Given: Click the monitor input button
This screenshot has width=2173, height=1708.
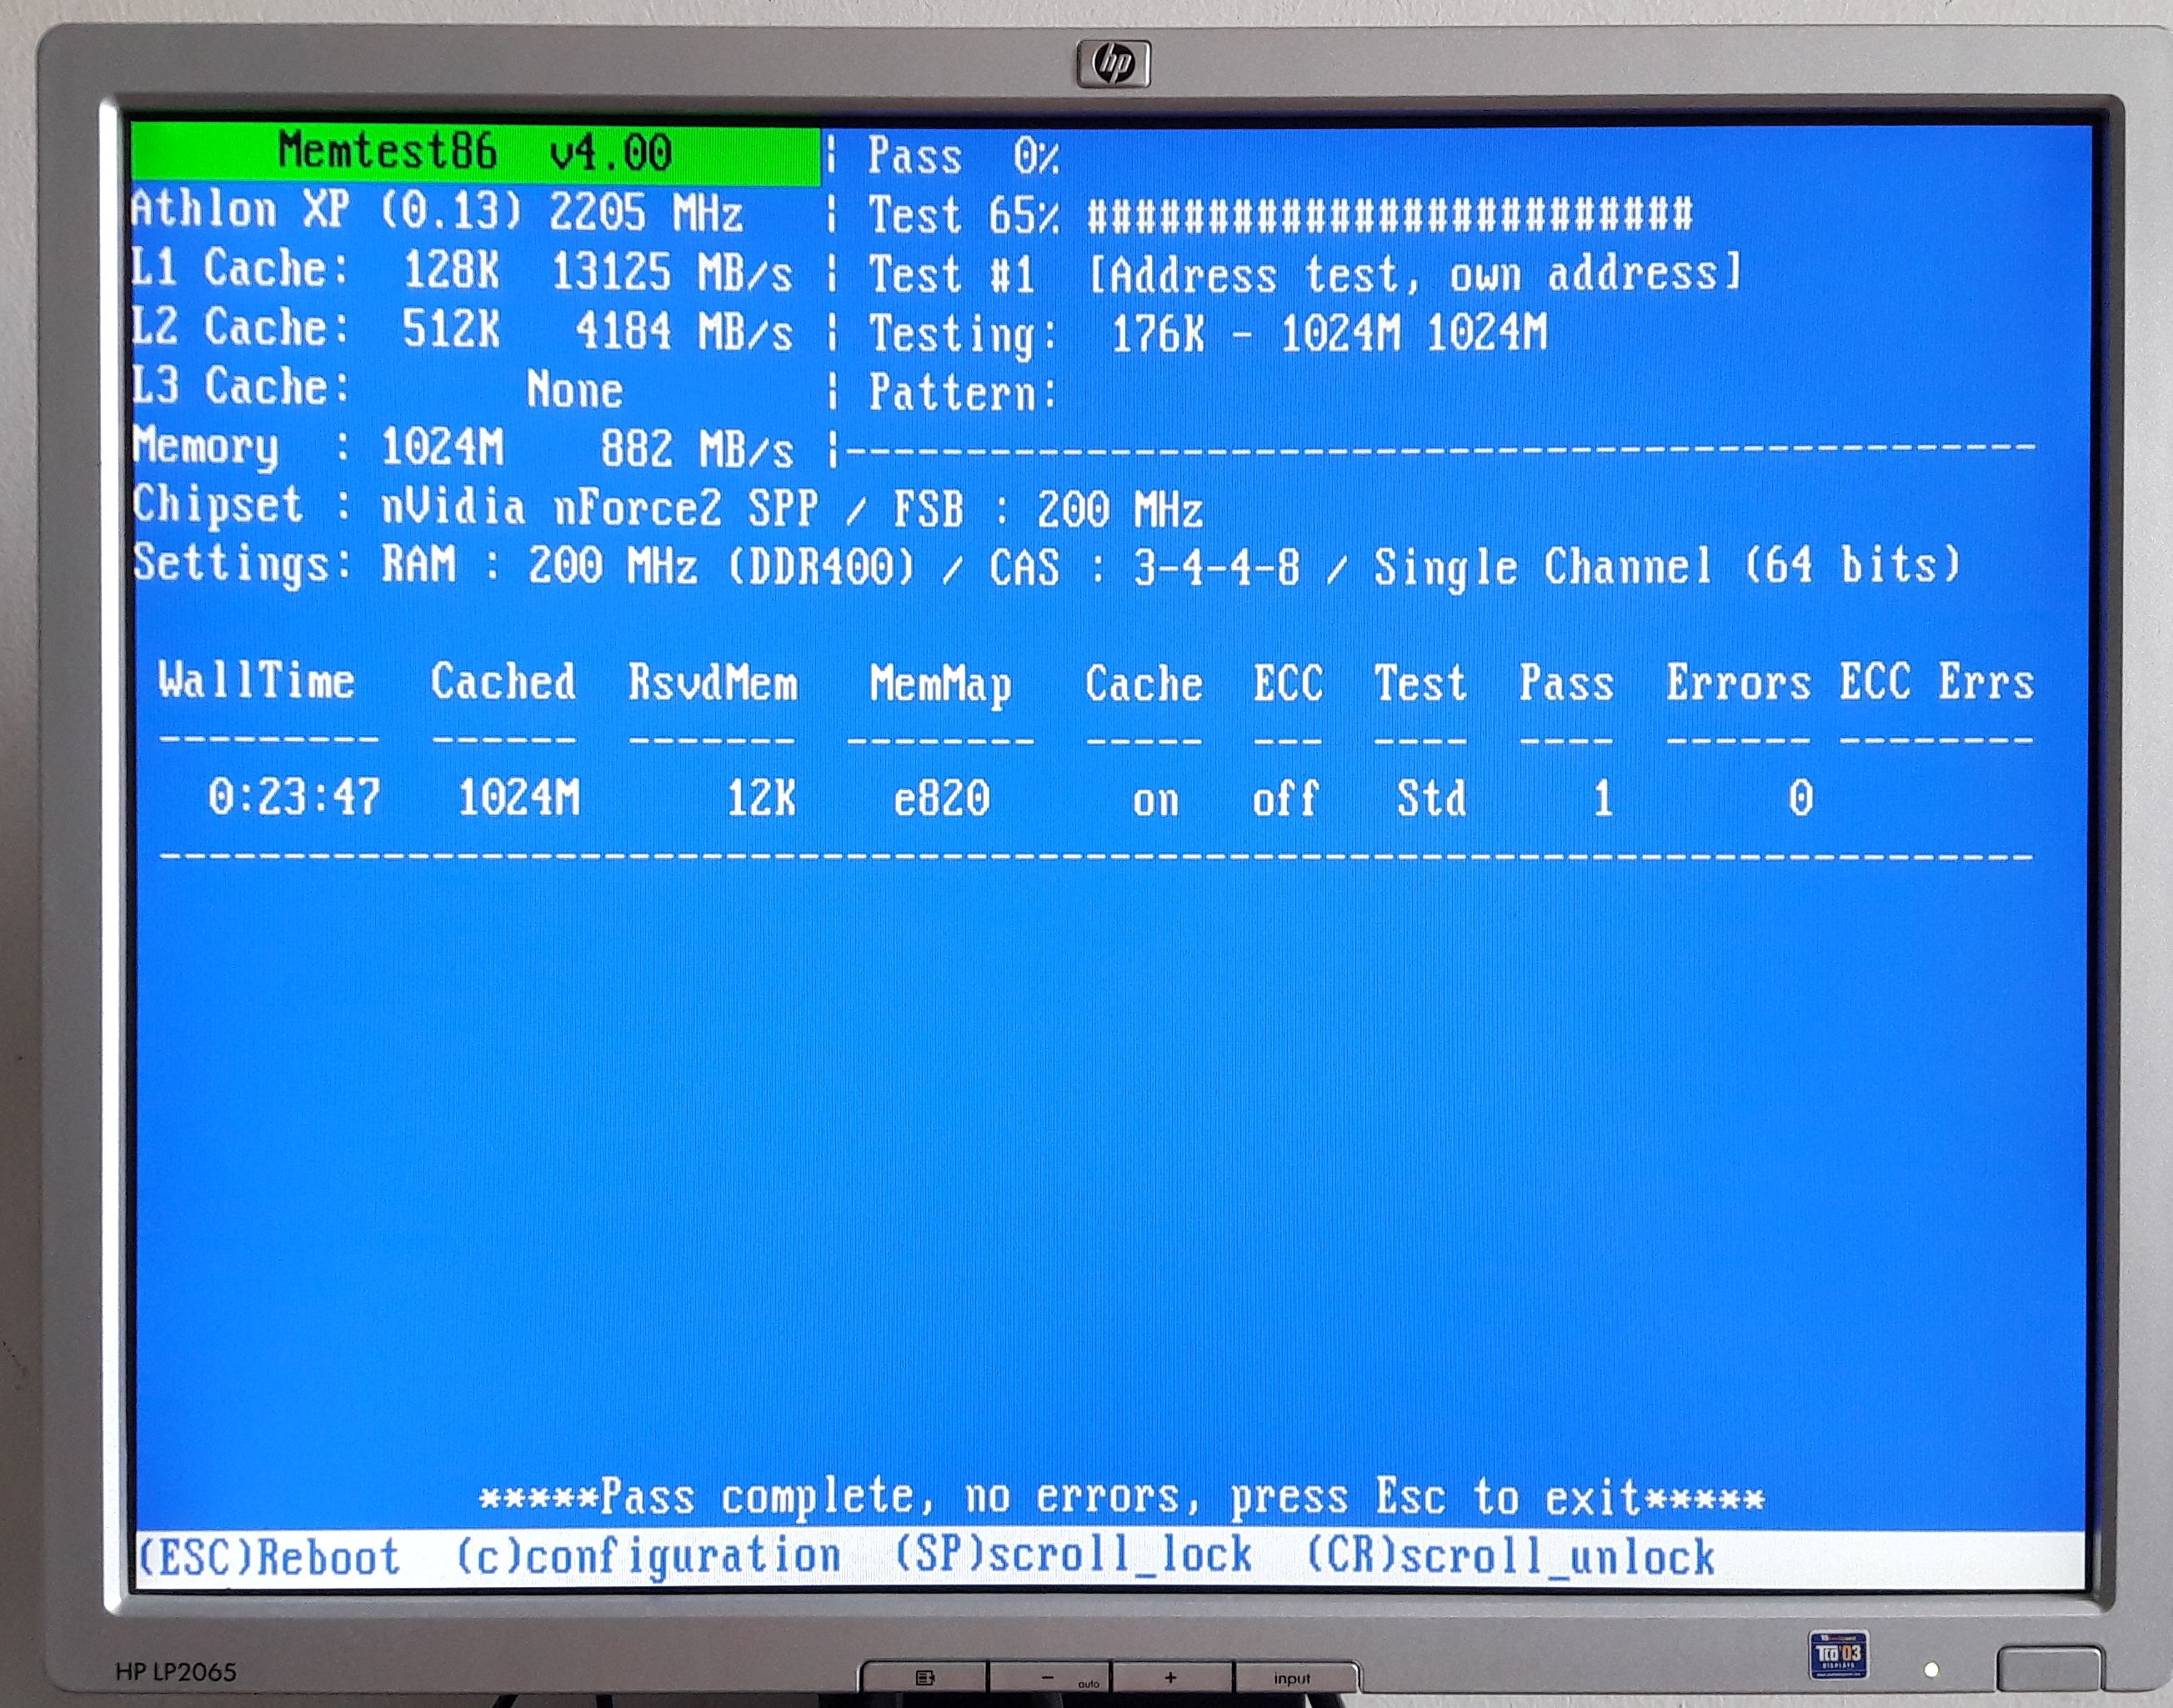Looking at the screenshot, I should click(1294, 1678).
